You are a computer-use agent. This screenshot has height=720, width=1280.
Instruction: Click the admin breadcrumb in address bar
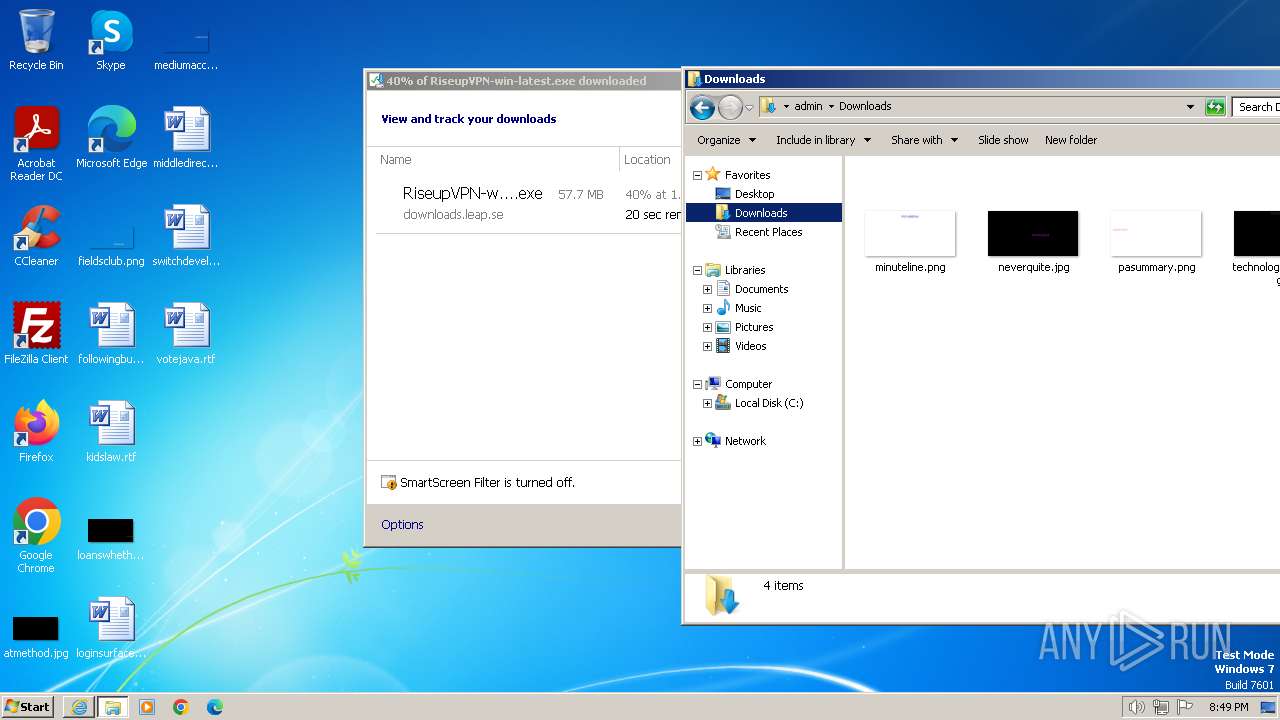pyautogui.click(x=808, y=106)
